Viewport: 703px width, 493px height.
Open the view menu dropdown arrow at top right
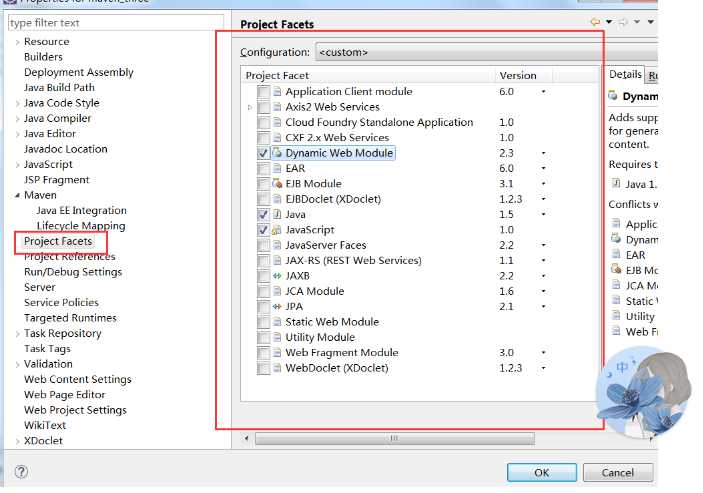651,22
